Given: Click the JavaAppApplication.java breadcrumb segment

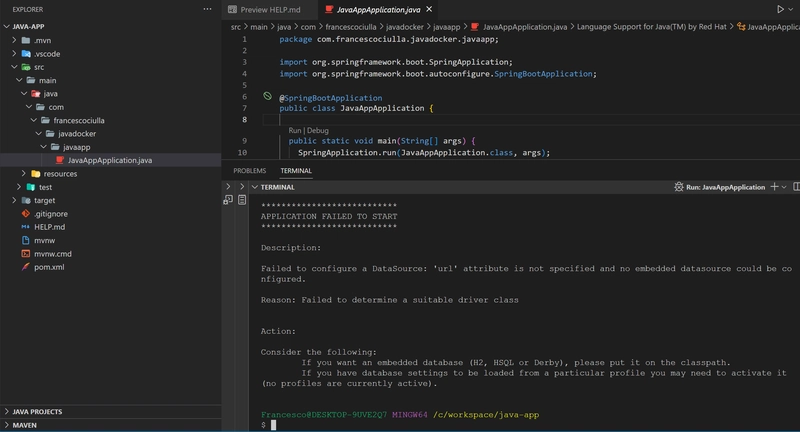Looking at the screenshot, I should pyautogui.click(x=524, y=27).
